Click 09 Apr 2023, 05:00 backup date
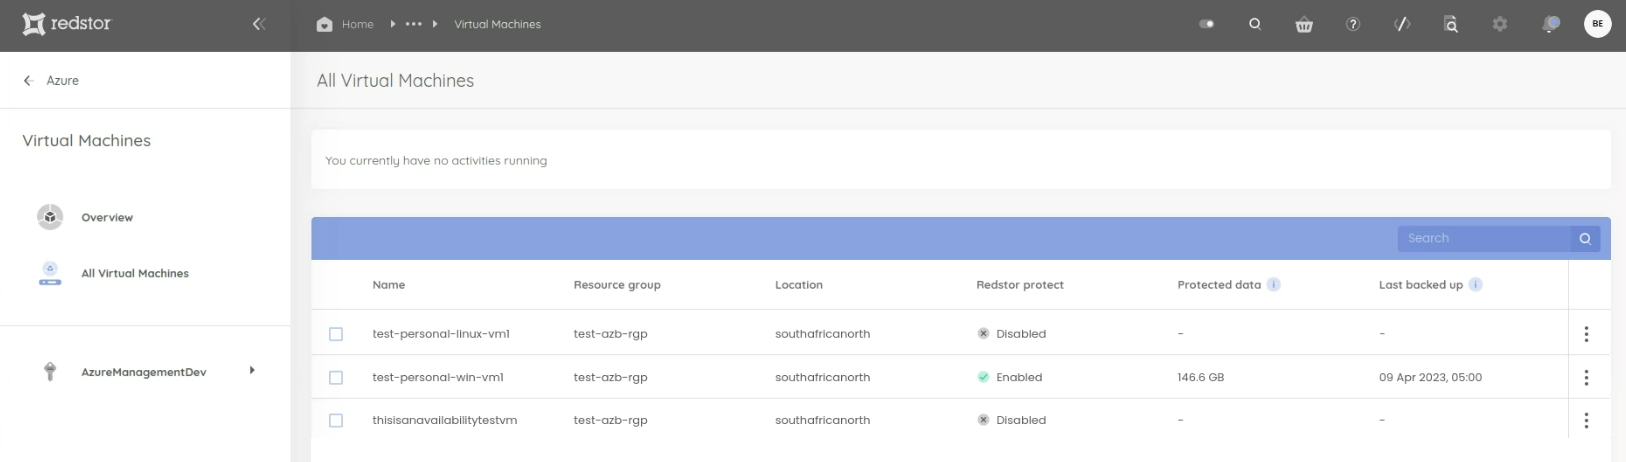Image resolution: width=1626 pixels, height=462 pixels. pyautogui.click(x=1430, y=377)
